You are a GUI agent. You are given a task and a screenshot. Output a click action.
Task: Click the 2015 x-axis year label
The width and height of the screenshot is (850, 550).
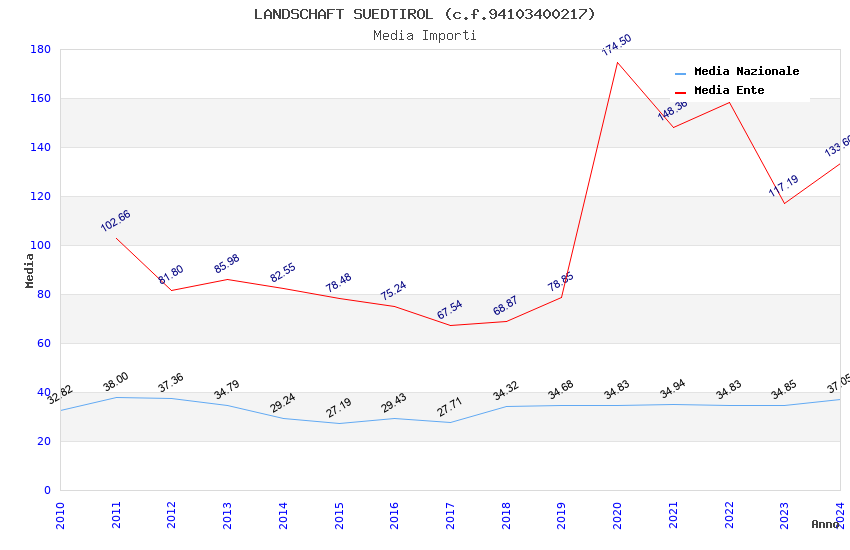click(x=339, y=515)
